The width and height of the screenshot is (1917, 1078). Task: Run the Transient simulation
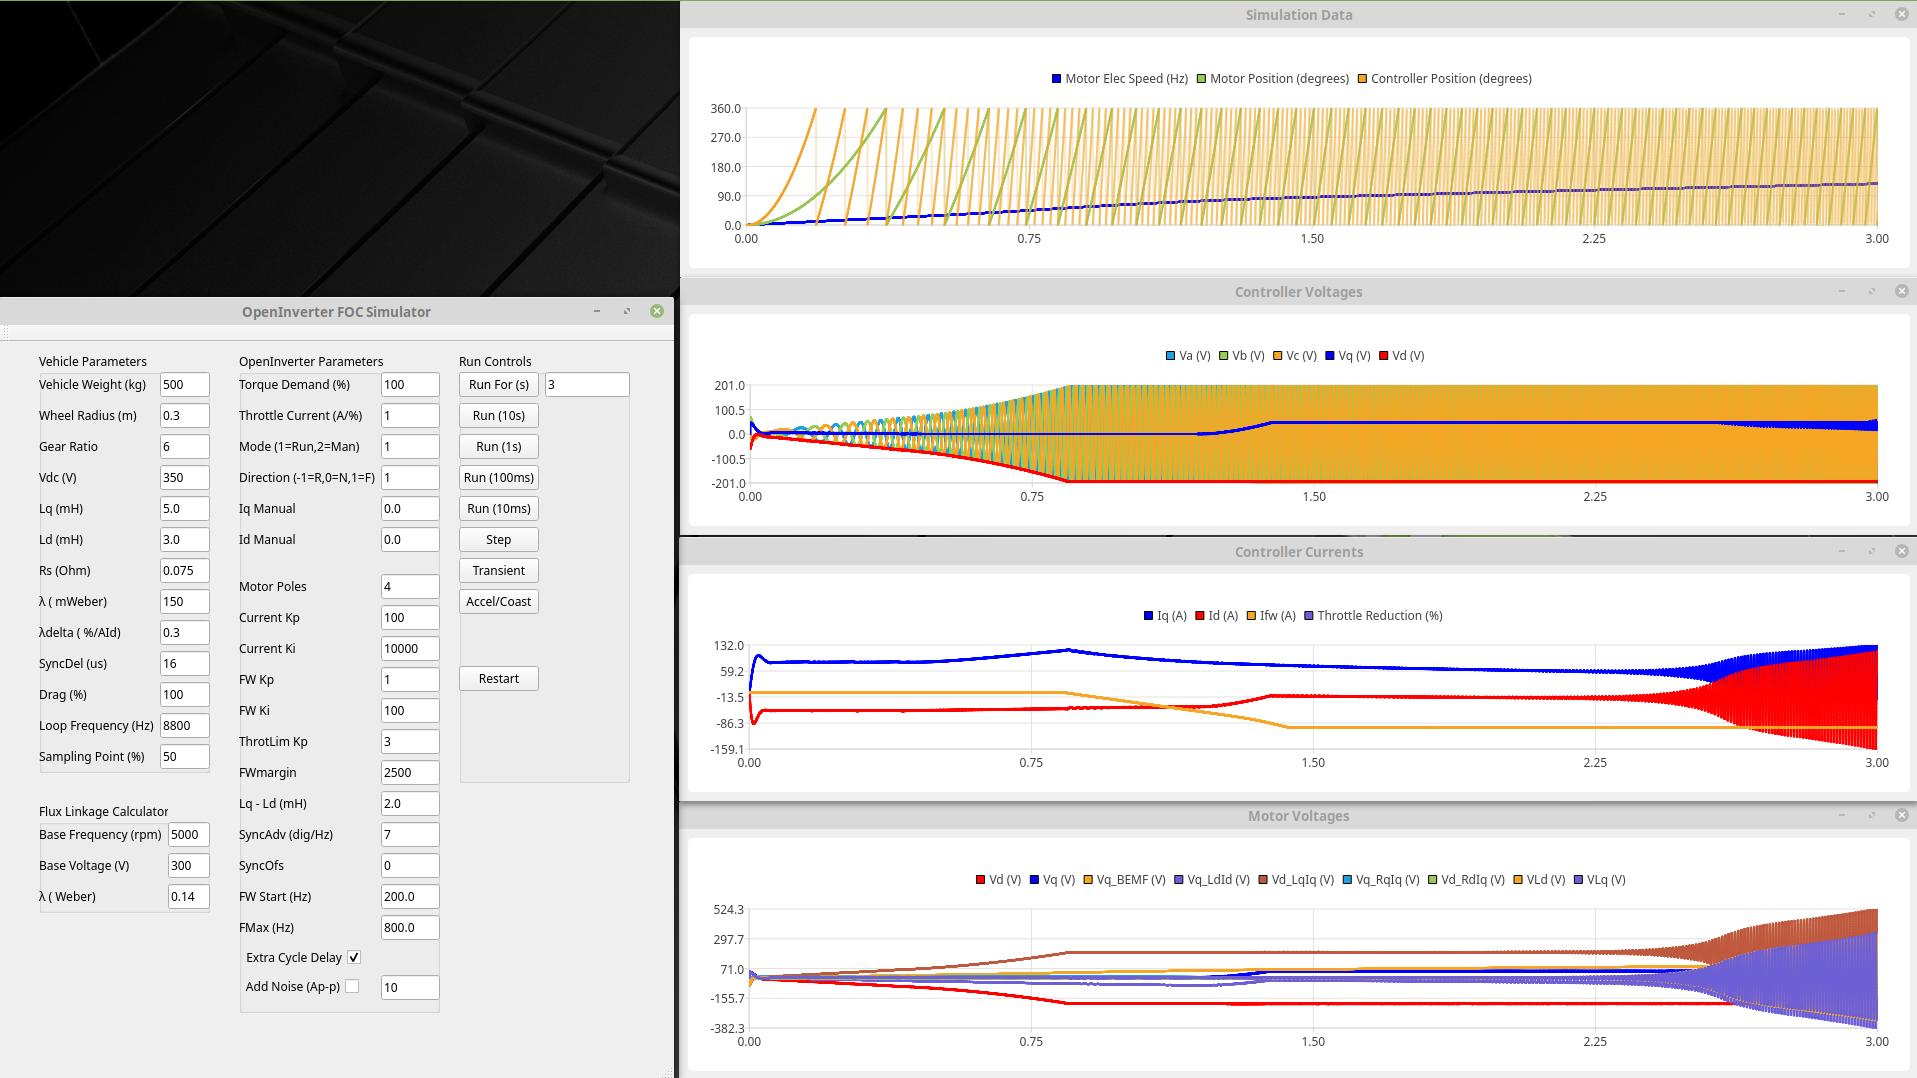498,570
